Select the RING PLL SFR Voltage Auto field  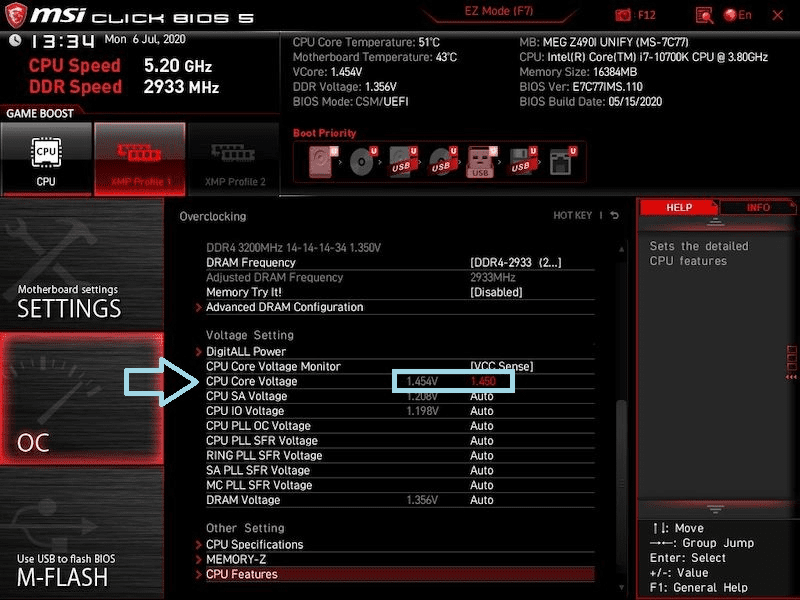[482, 455]
